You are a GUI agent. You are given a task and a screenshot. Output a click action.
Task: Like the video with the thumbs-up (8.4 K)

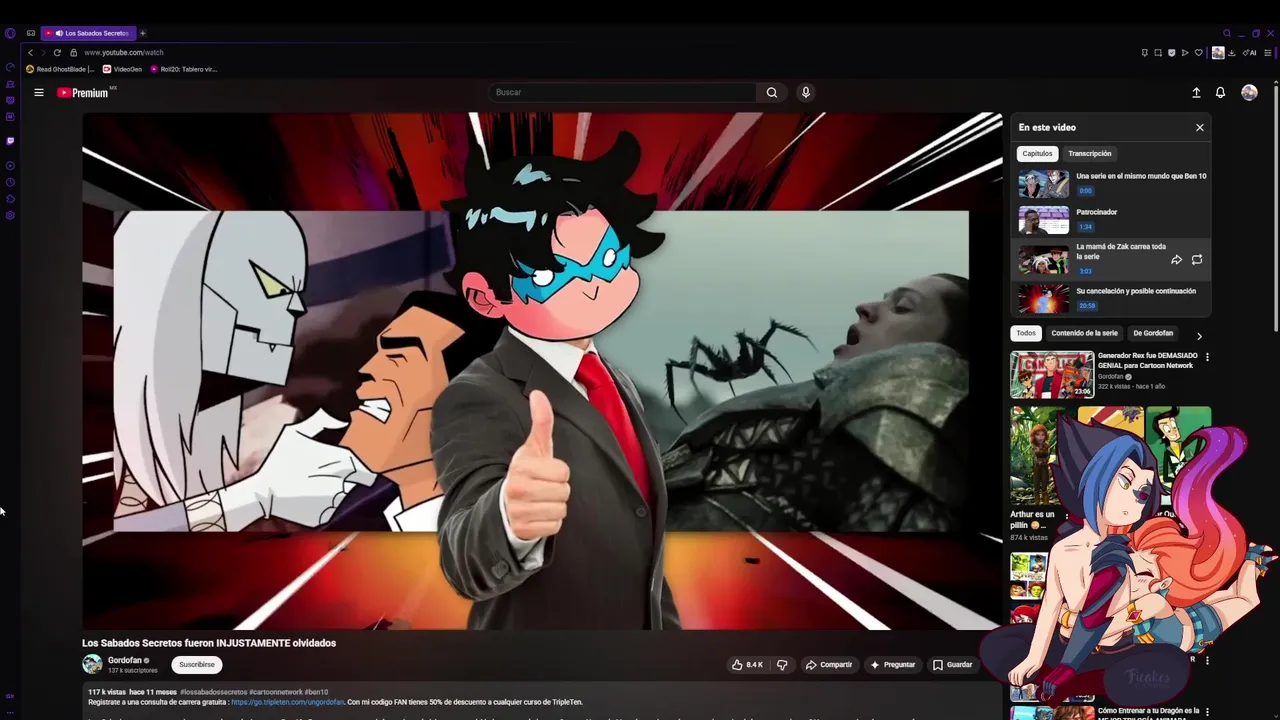[747, 664]
